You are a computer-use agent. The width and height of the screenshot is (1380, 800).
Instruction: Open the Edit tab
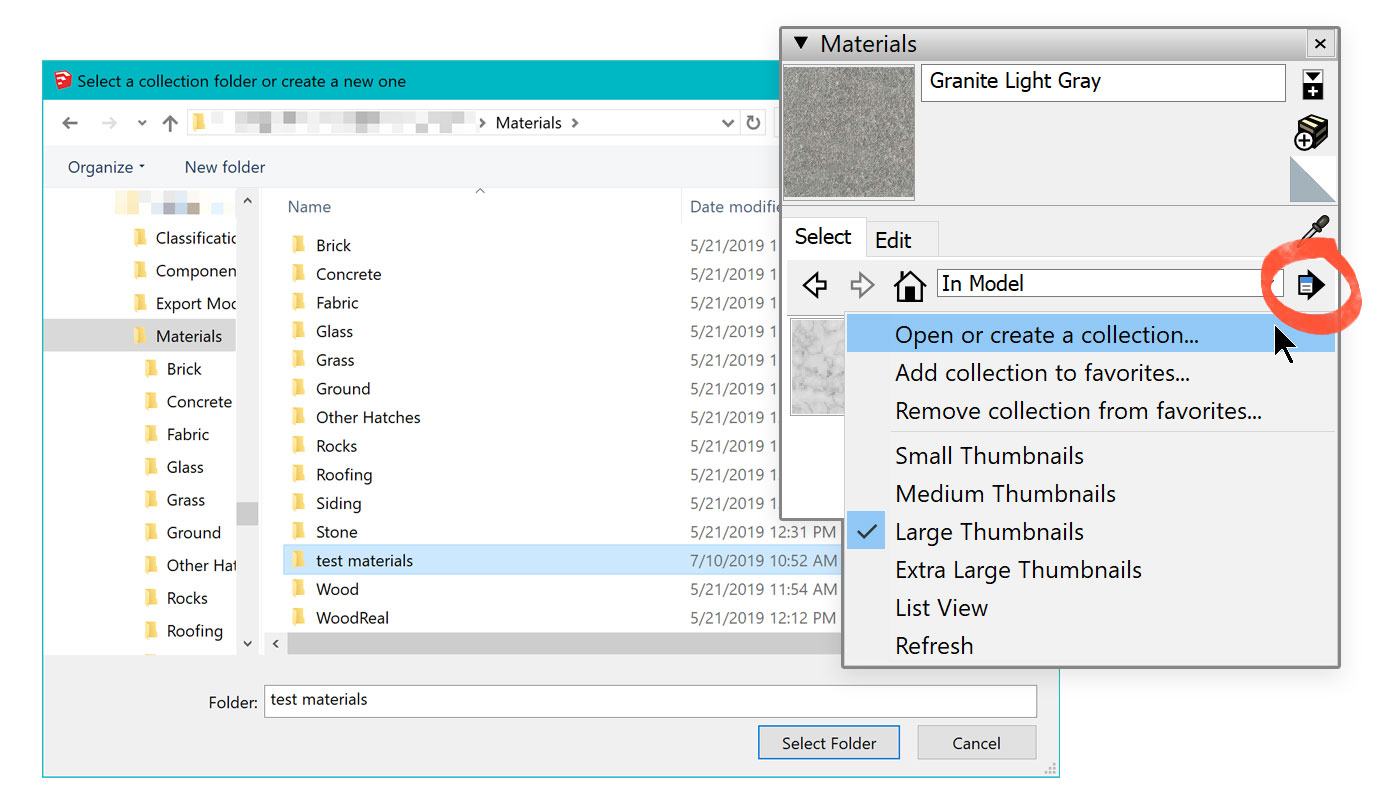[x=893, y=240]
